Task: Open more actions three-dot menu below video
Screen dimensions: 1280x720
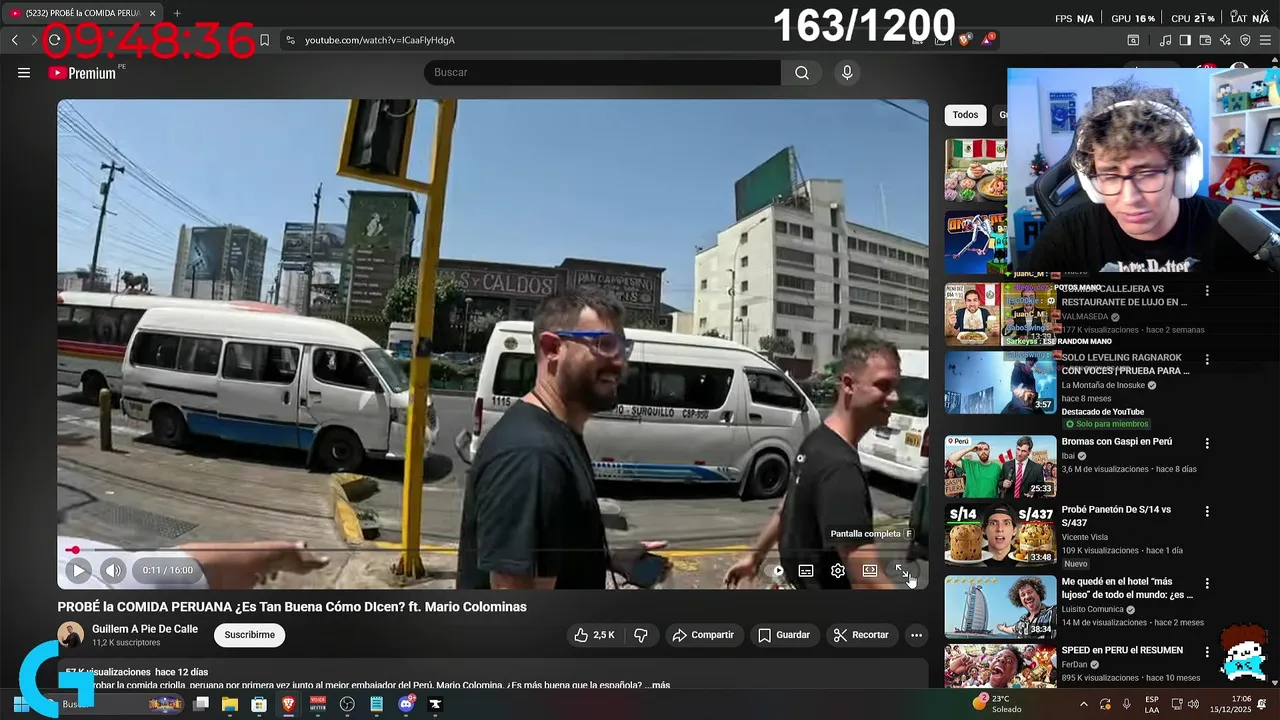Action: (916, 635)
